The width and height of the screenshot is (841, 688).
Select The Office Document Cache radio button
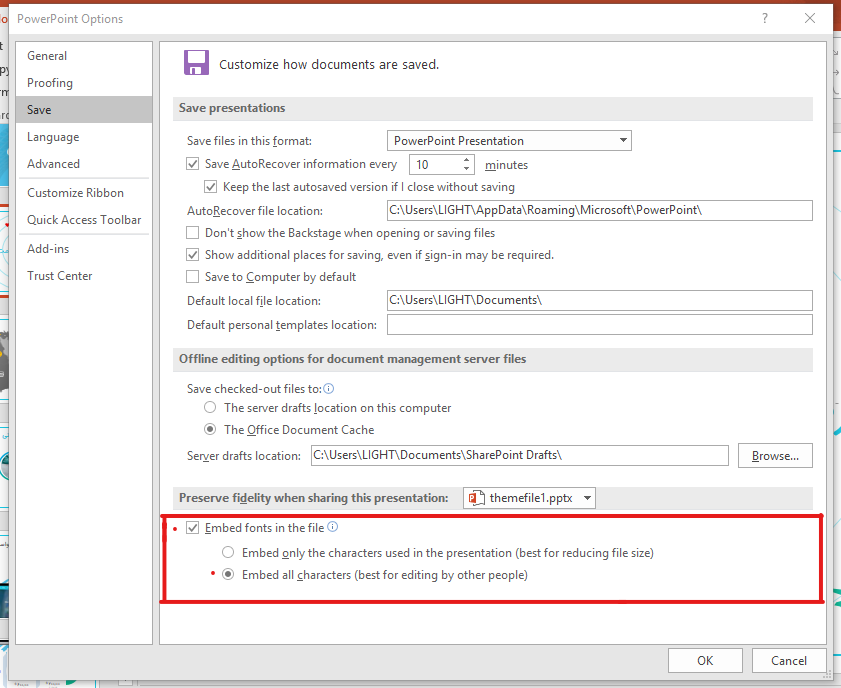(210, 430)
